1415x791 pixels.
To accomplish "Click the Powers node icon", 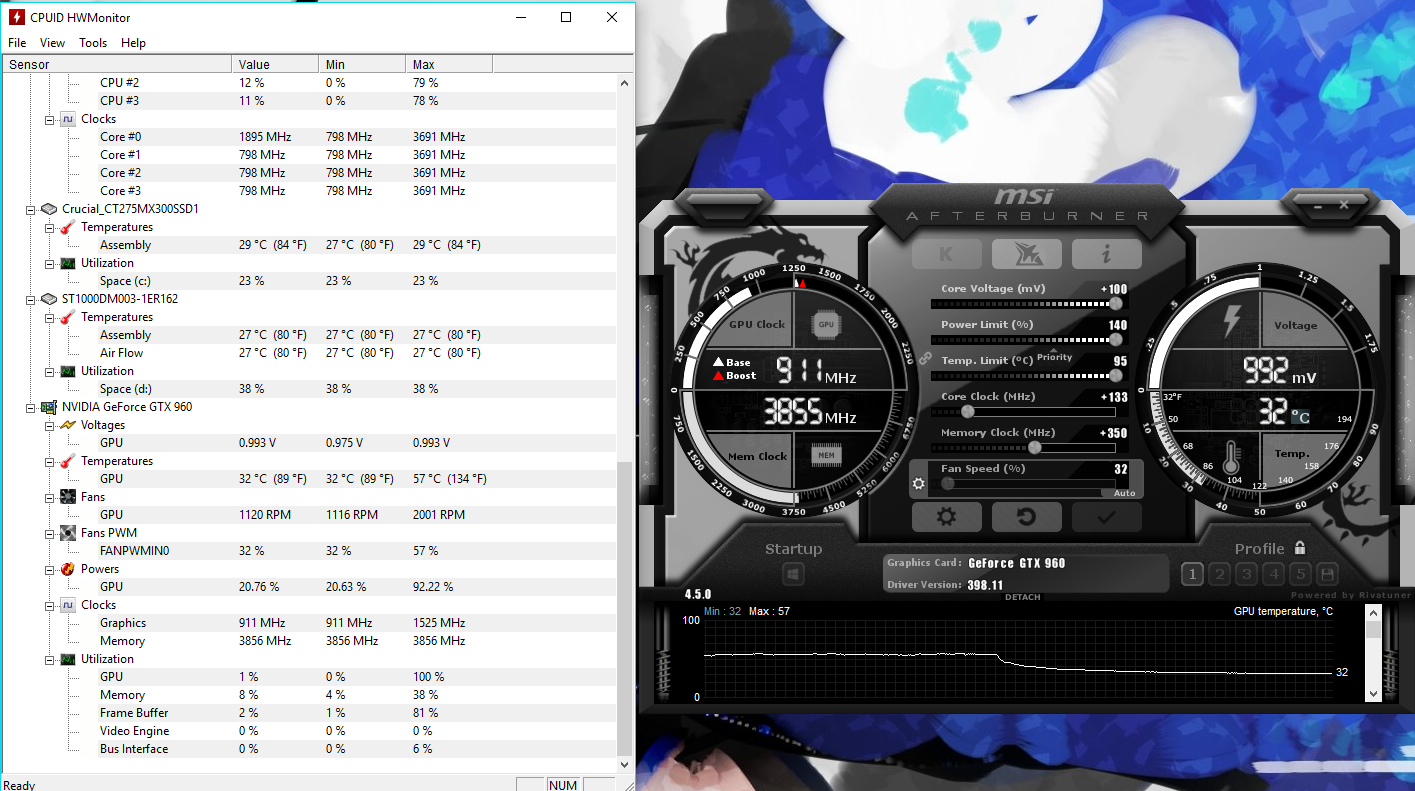I will click(x=68, y=569).
